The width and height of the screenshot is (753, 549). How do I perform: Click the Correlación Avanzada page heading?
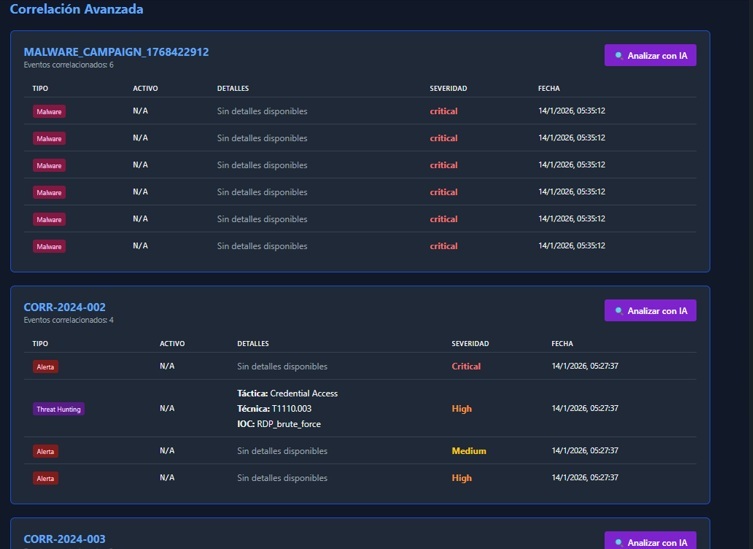click(76, 10)
